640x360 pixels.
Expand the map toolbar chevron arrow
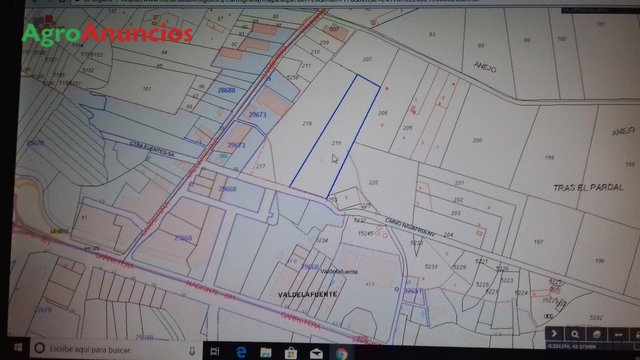(555, 334)
